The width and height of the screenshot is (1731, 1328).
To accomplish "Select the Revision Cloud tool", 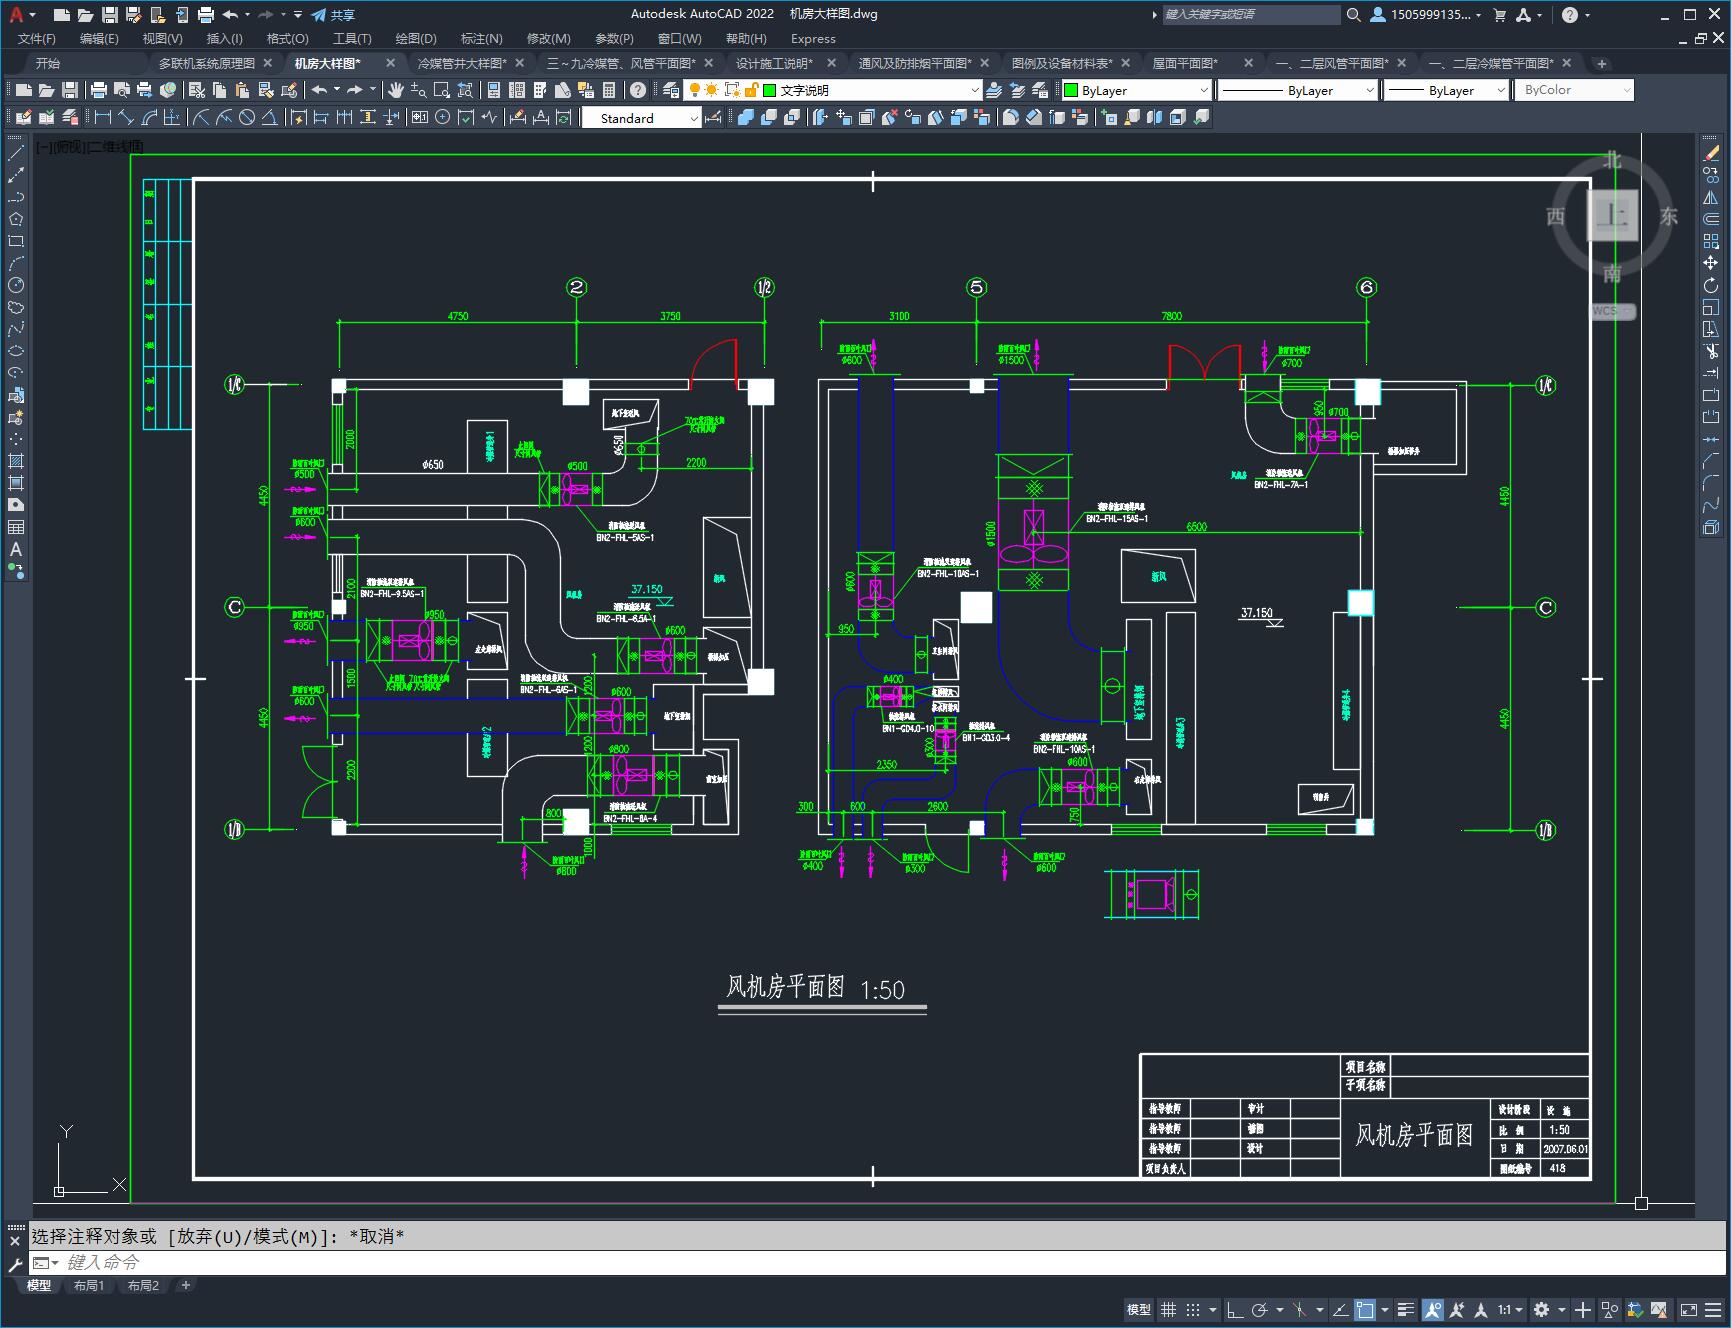I will click(15, 308).
